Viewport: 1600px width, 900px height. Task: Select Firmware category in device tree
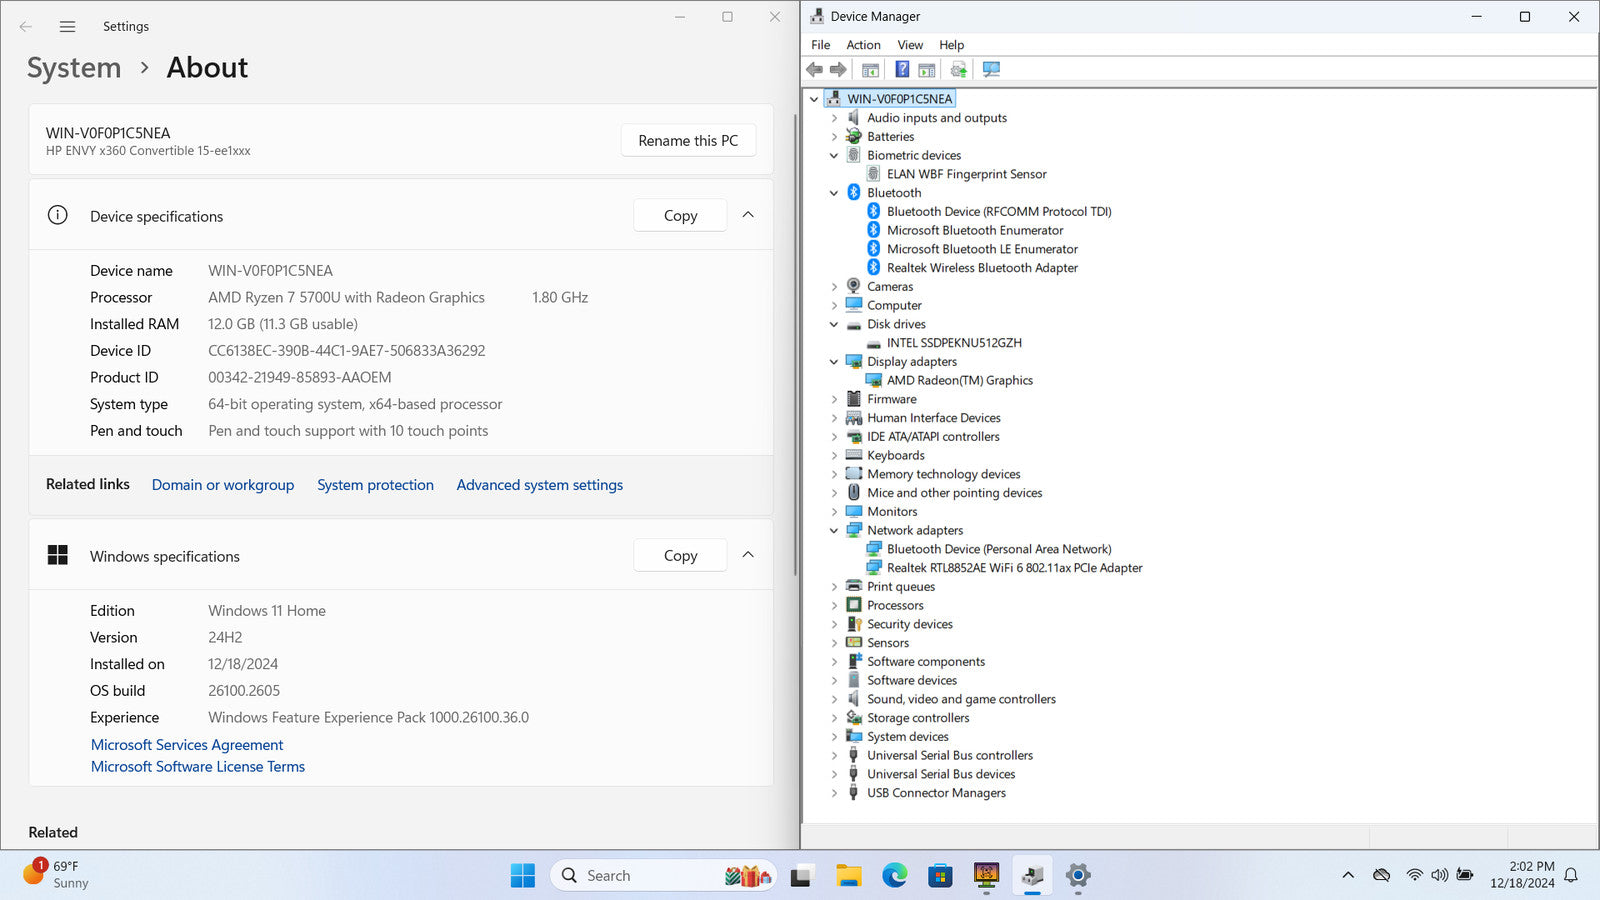pos(891,399)
